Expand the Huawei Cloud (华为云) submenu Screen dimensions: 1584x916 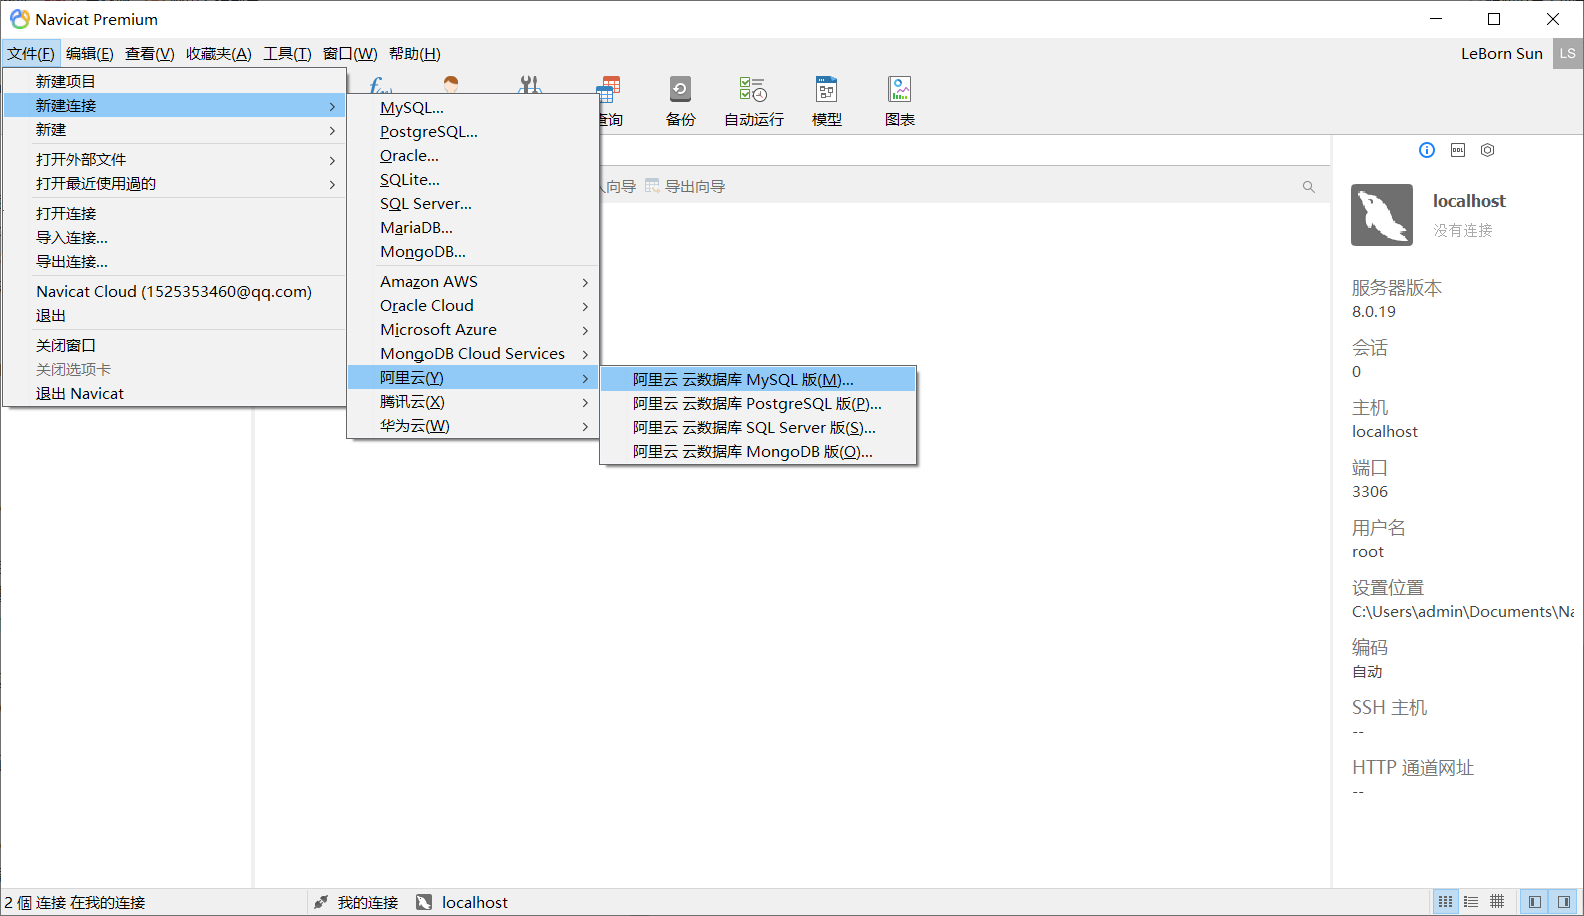[473, 426]
